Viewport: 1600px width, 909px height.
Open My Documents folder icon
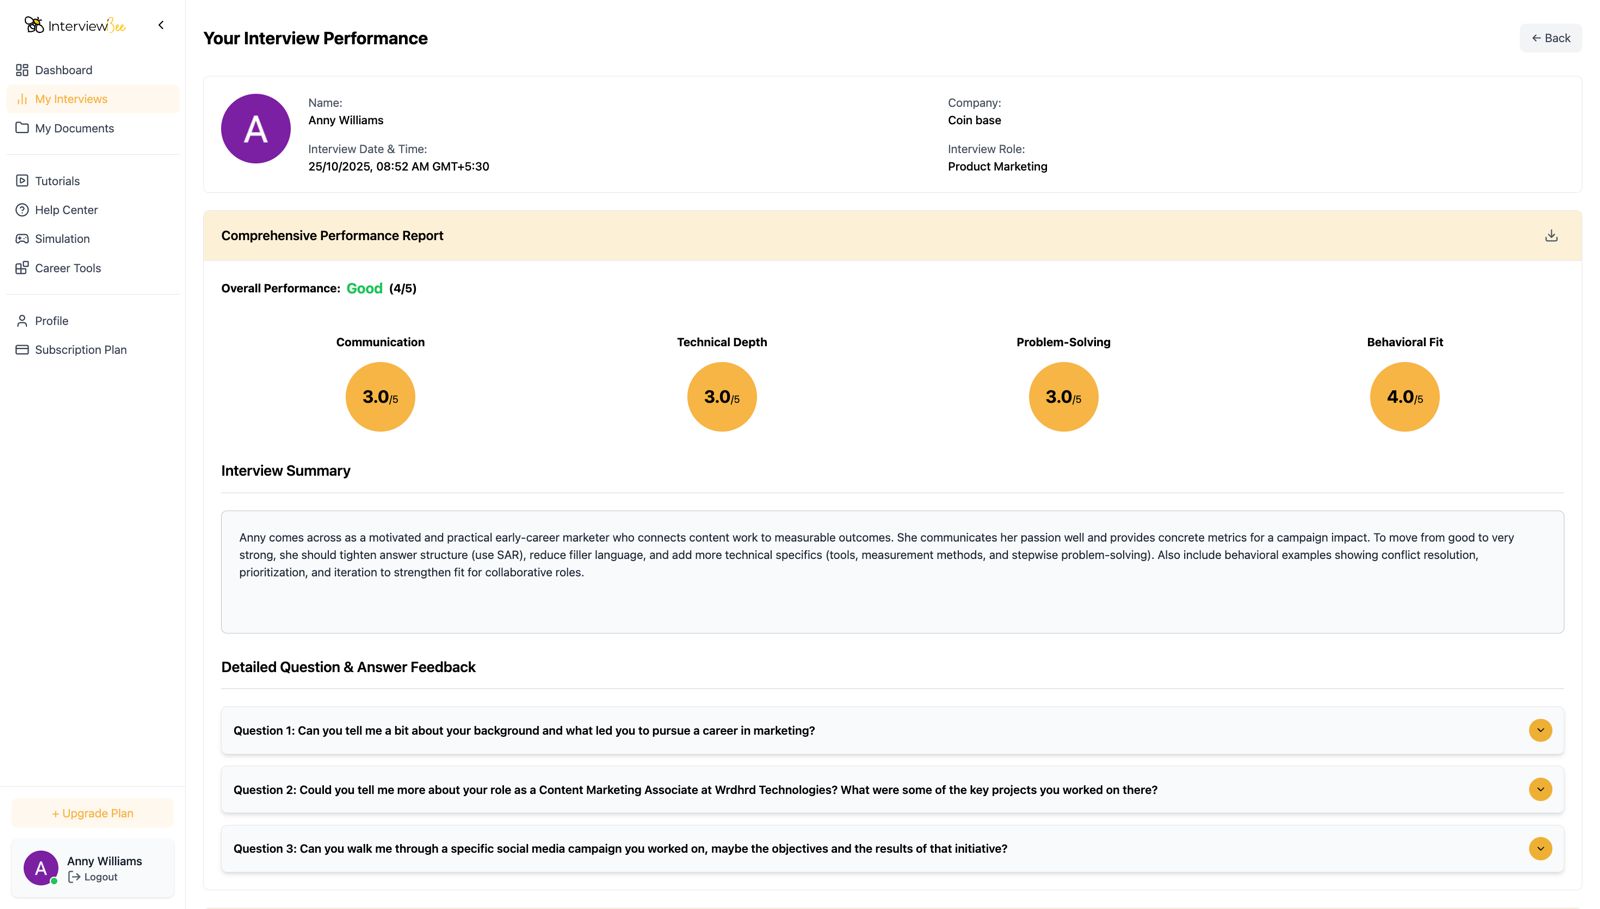click(22, 128)
